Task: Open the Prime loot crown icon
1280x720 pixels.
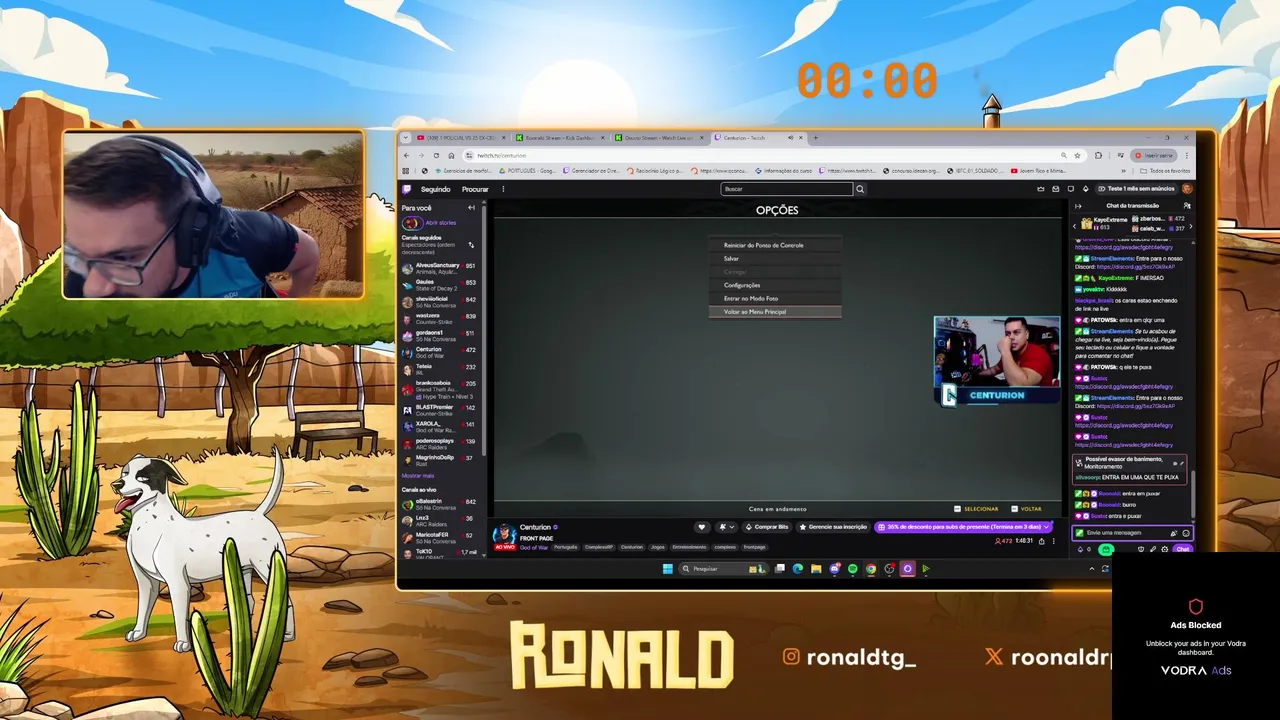Action: click(x=1041, y=189)
